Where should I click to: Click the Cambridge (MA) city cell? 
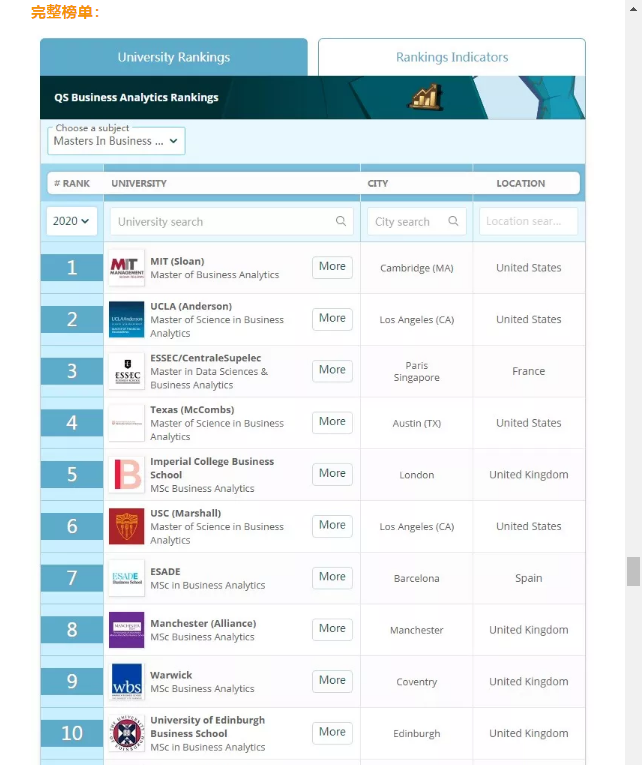point(417,268)
